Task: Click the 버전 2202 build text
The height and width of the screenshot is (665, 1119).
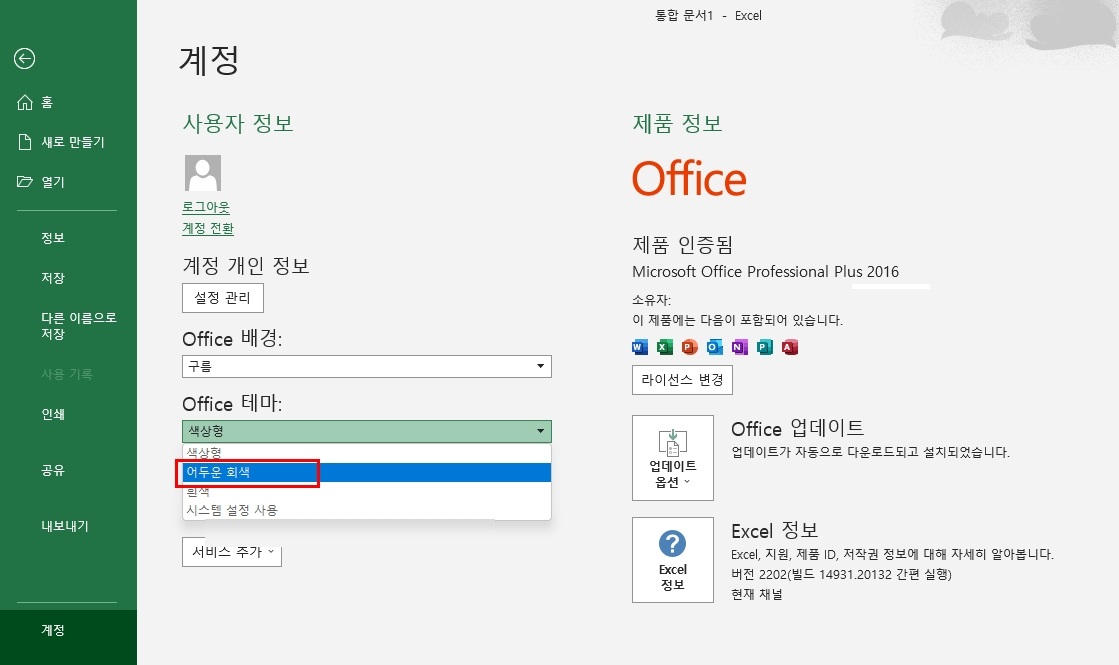Action: [x=841, y=574]
